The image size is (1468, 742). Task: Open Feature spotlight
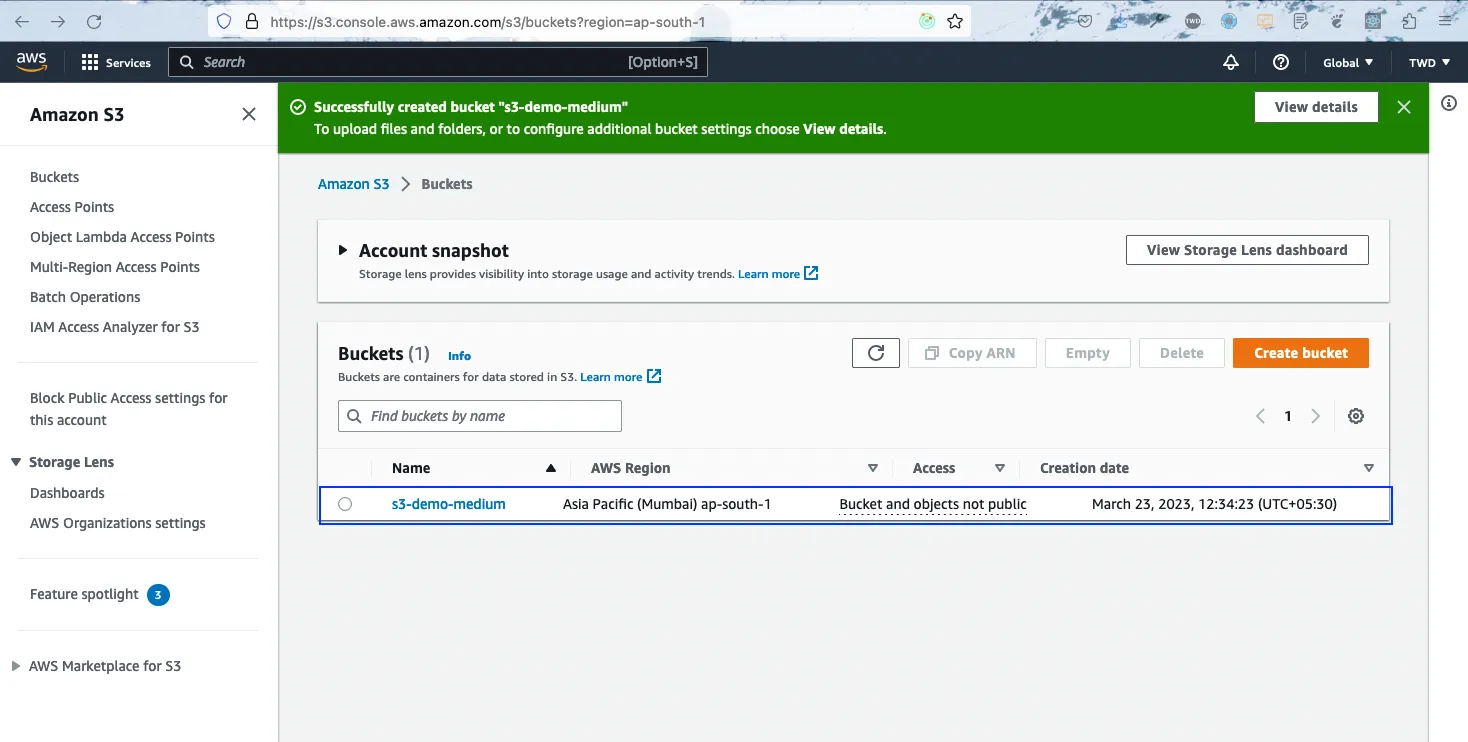pos(85,594)
